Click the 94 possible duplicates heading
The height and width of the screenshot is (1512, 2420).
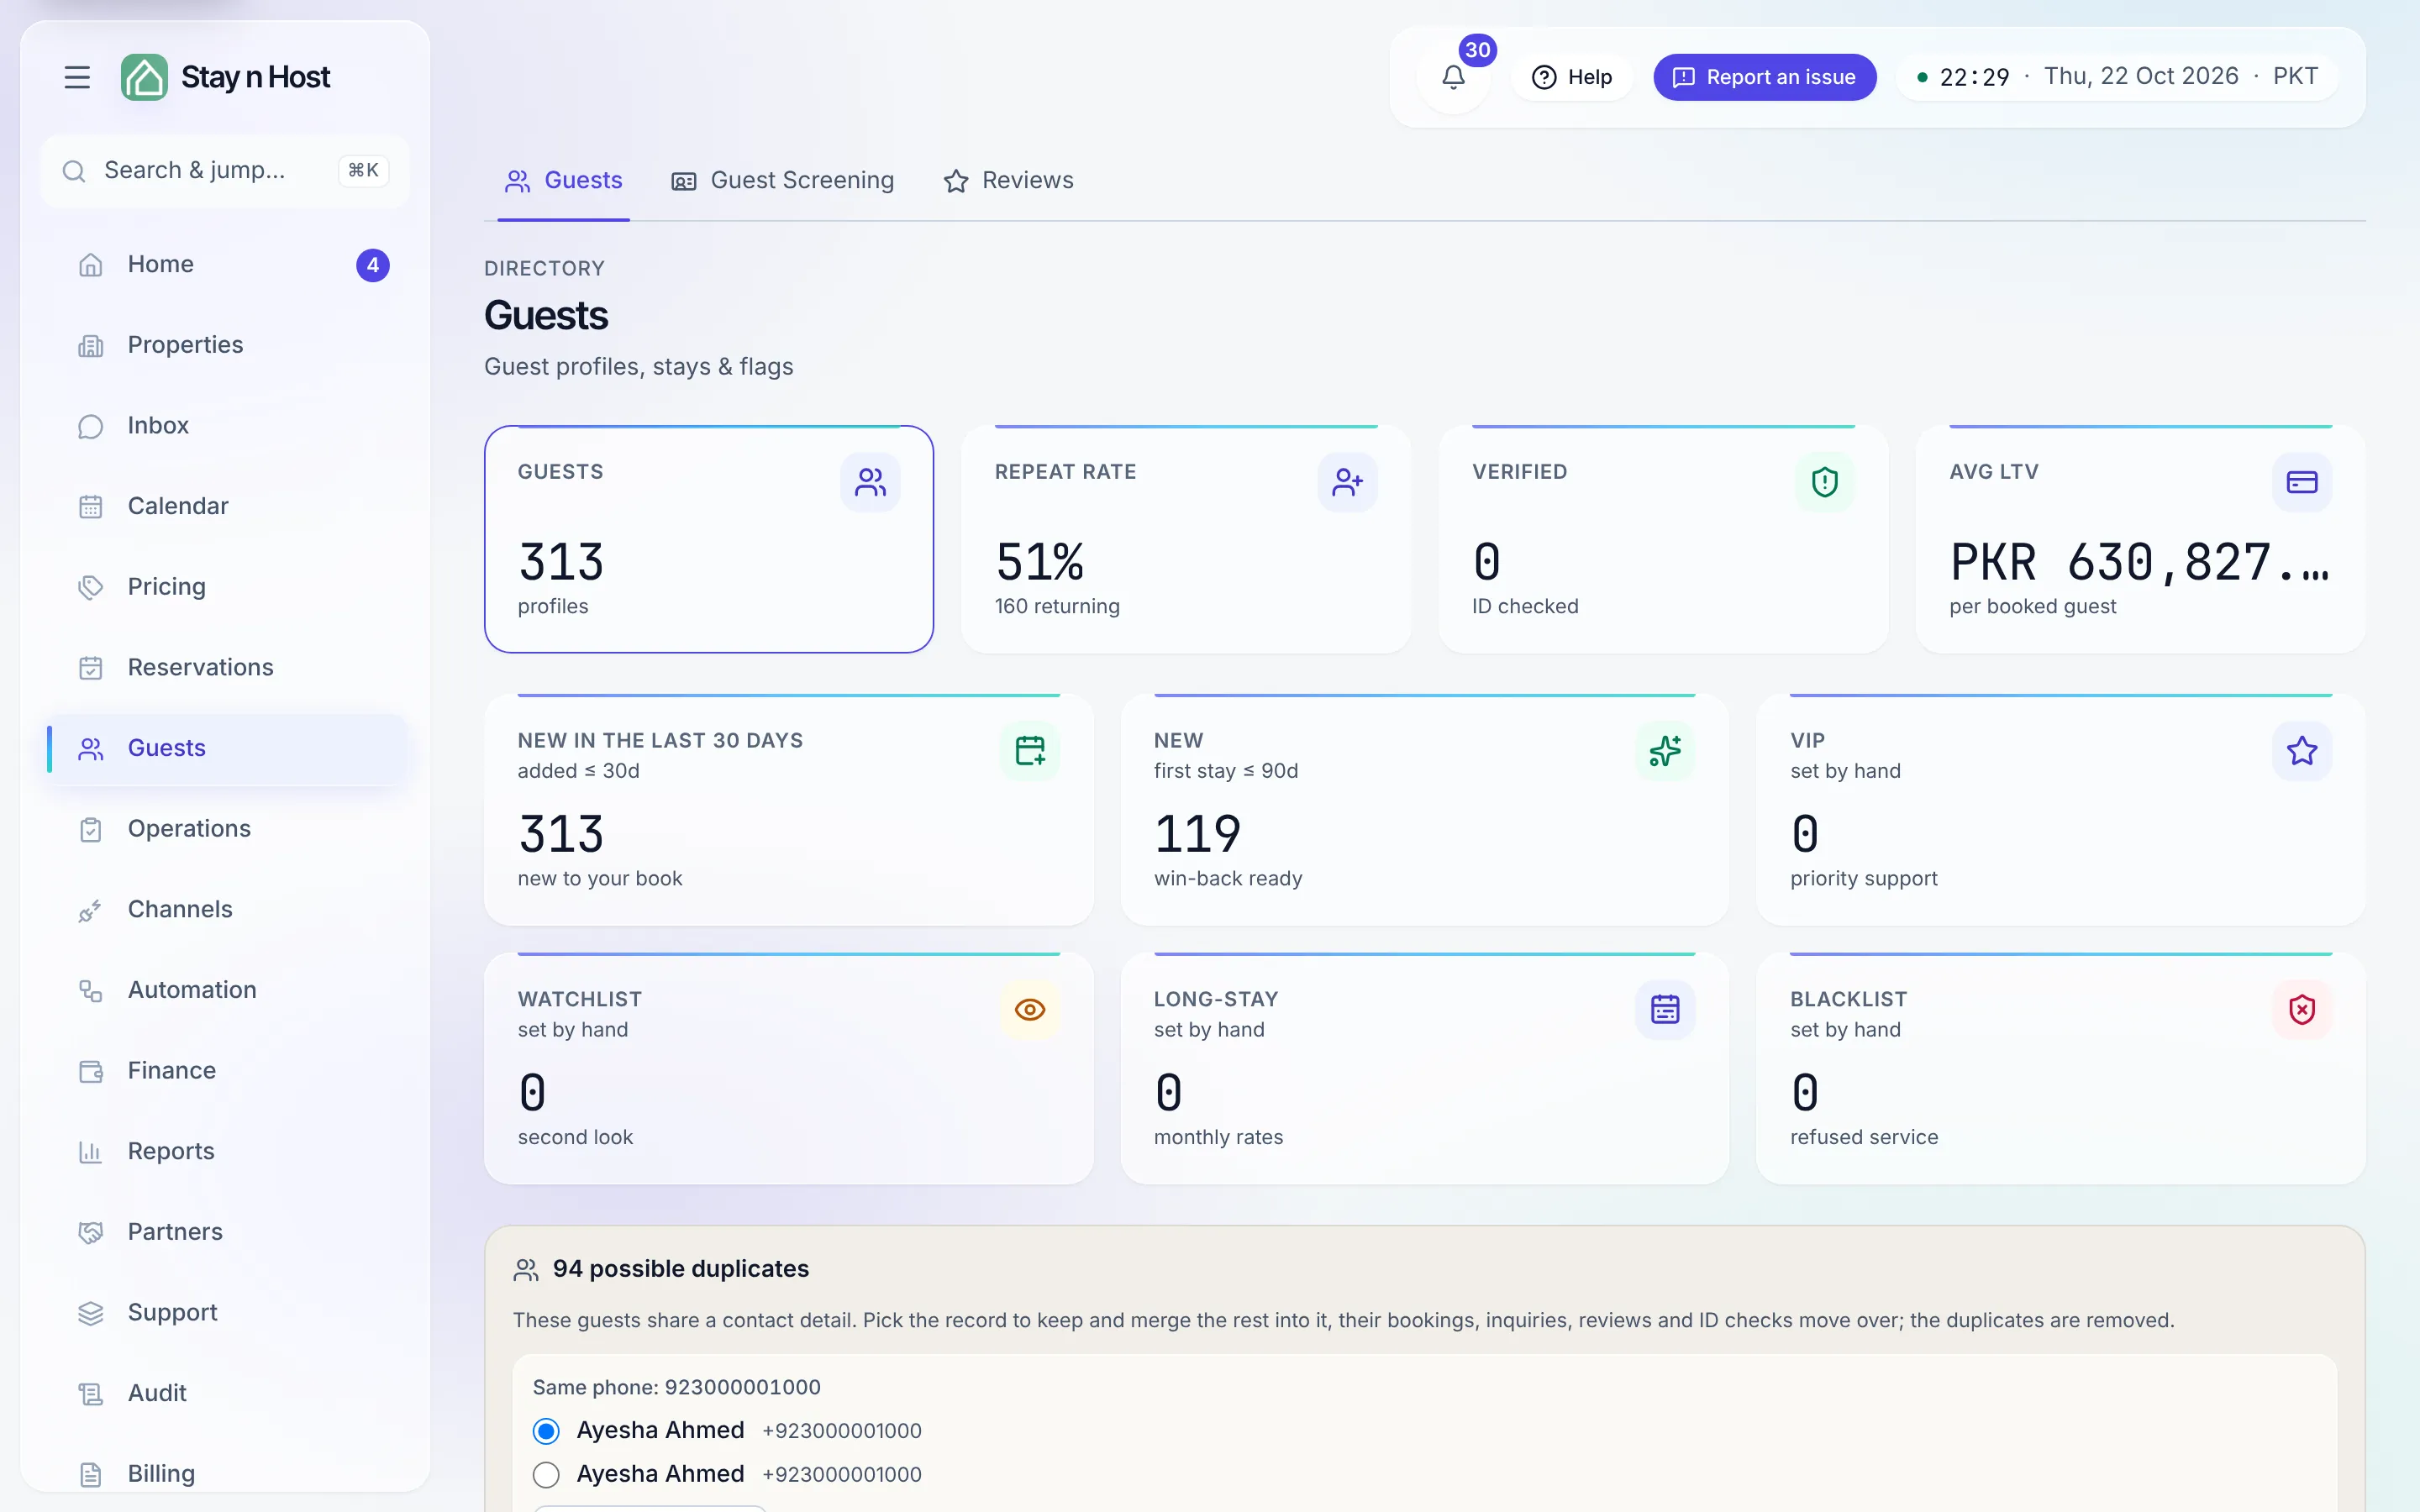(681, 1269)
